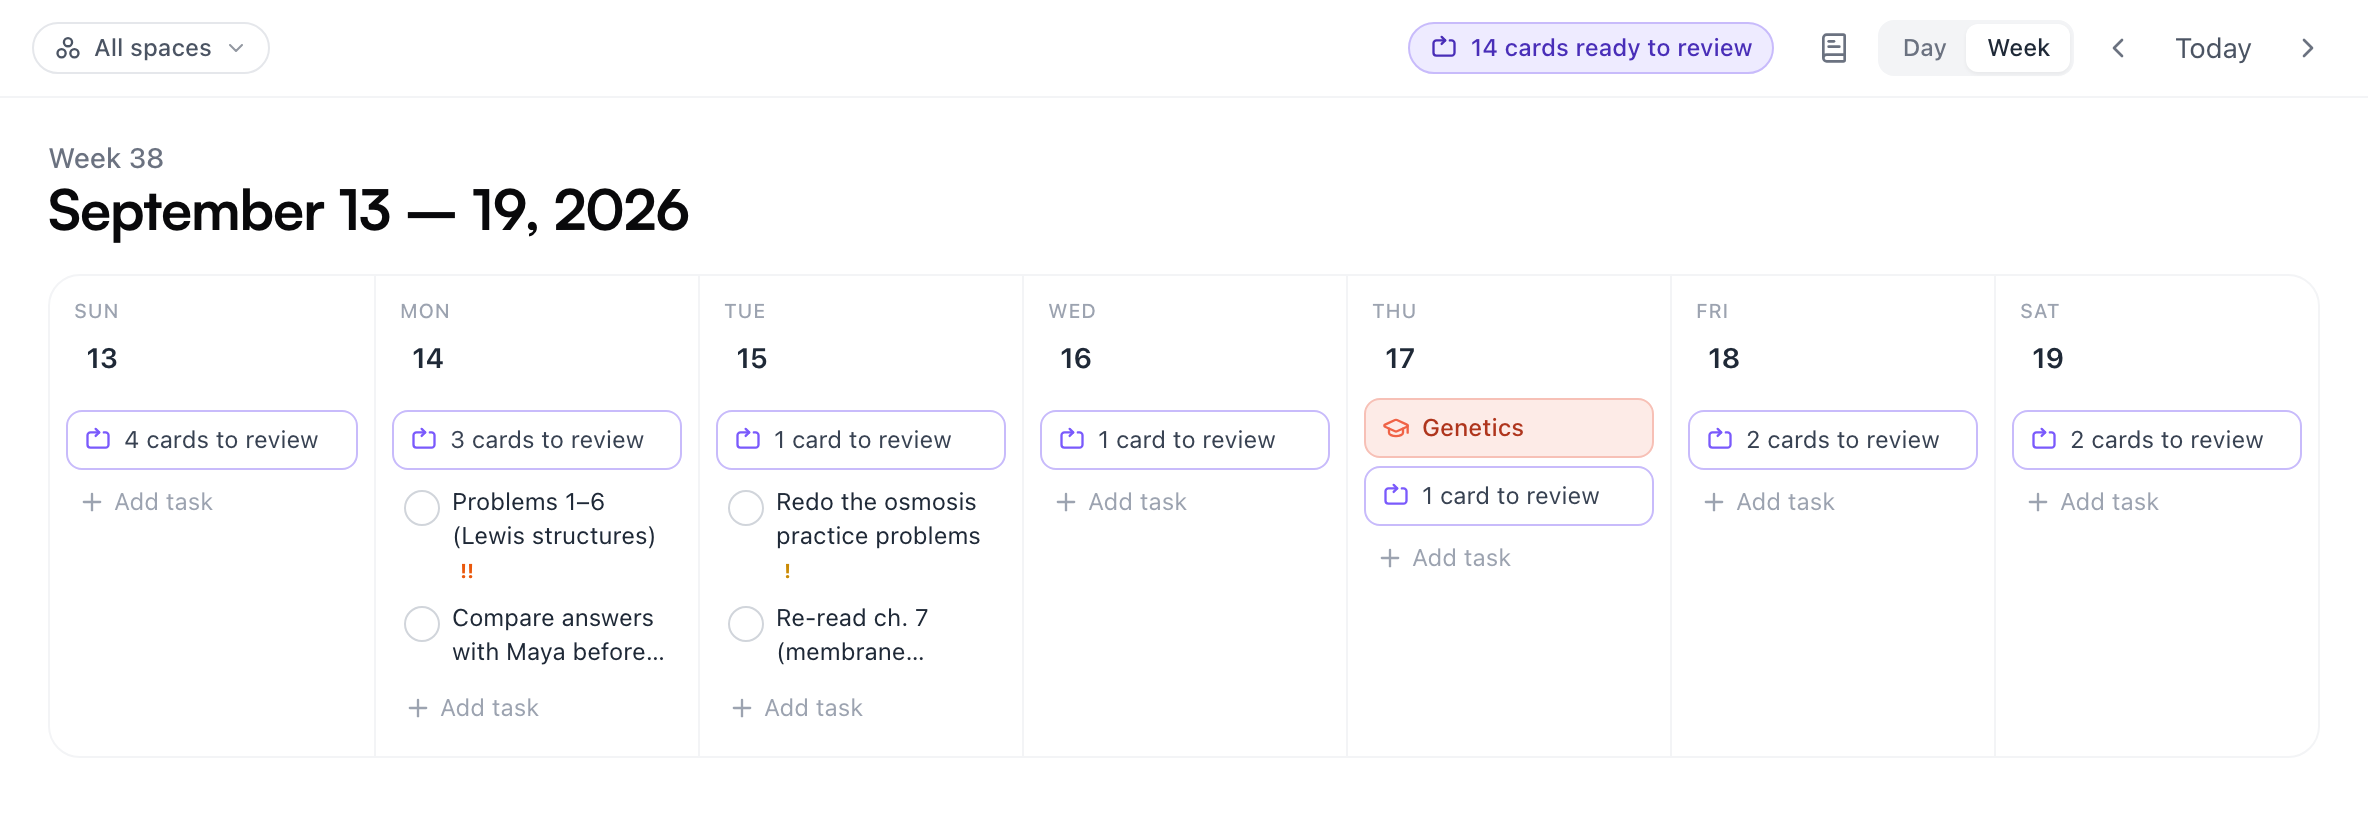Check off Redo the osmosis practice problems
The width and height of the screenshot is (2368, 820).
click(x=746, y=508)
